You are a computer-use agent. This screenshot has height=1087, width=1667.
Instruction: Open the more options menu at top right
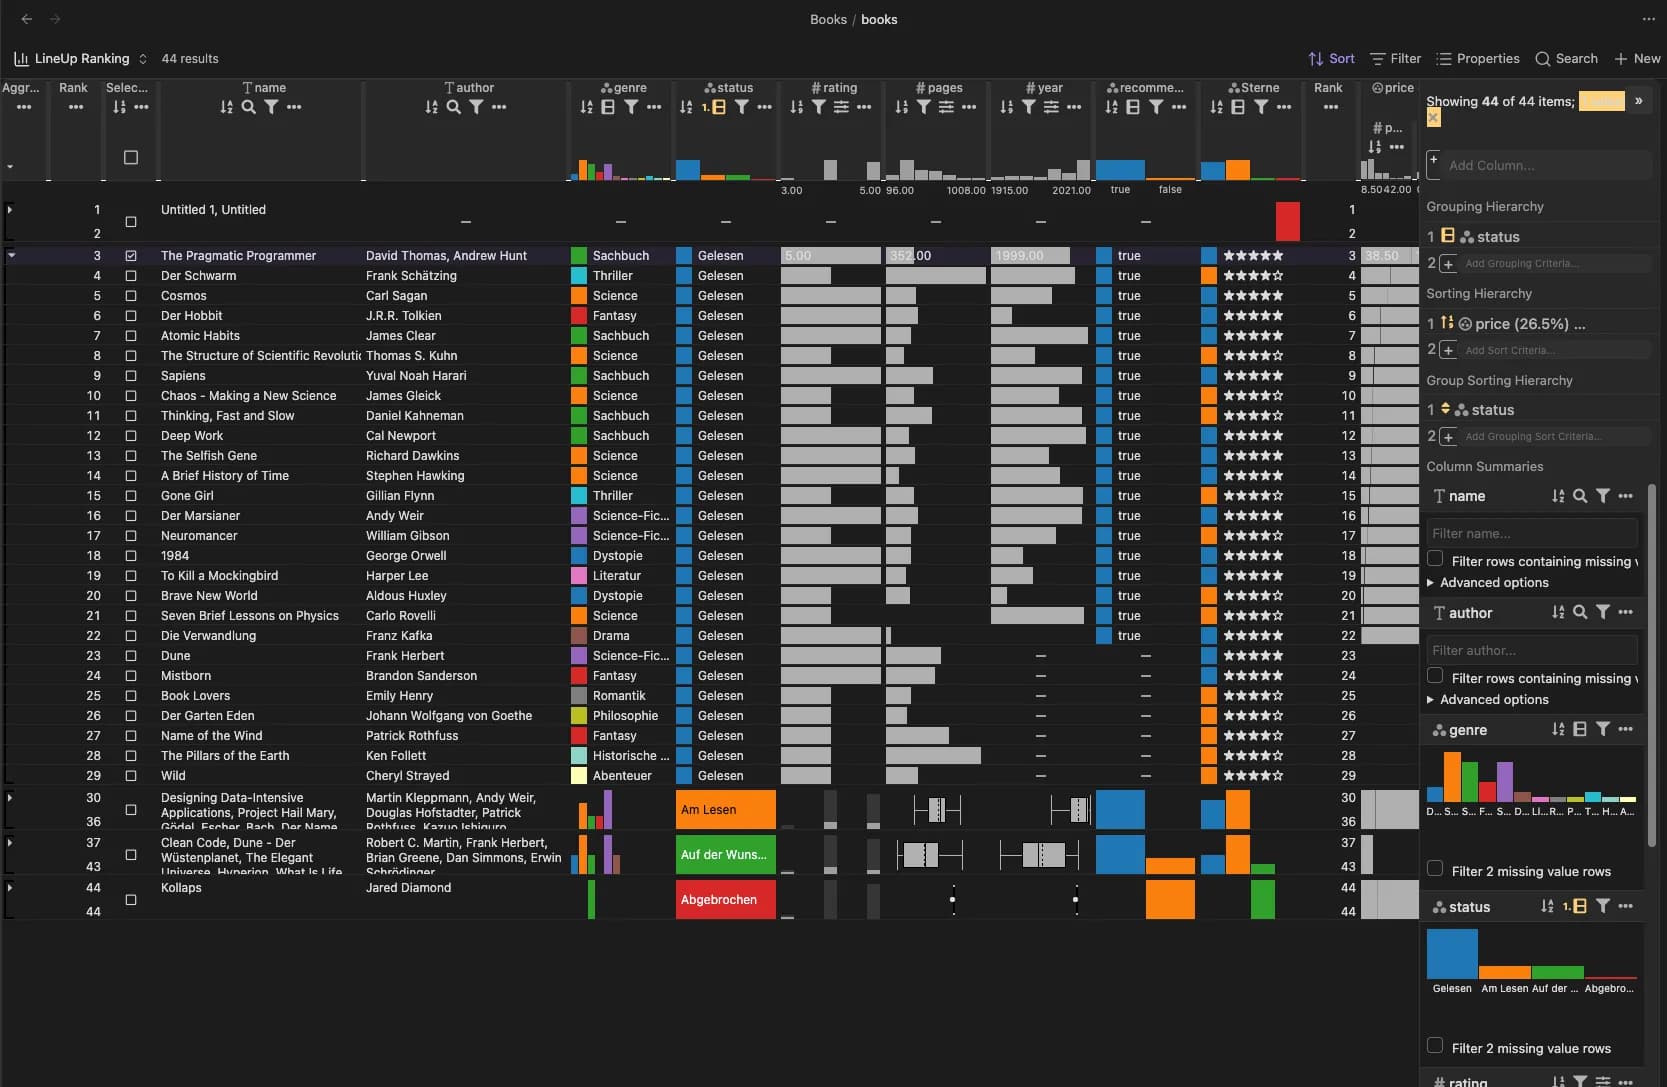tap(1648, 19)
